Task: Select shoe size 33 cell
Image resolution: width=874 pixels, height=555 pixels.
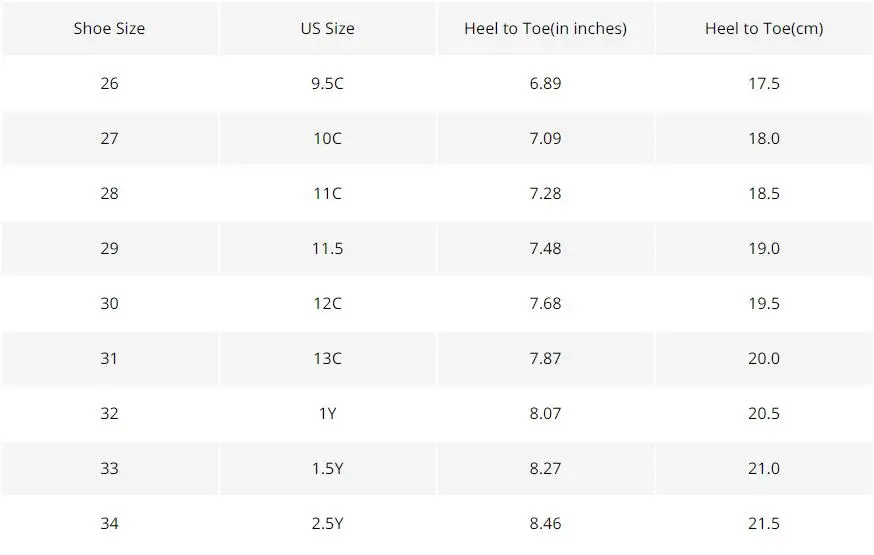Action: tap(109, 468)
